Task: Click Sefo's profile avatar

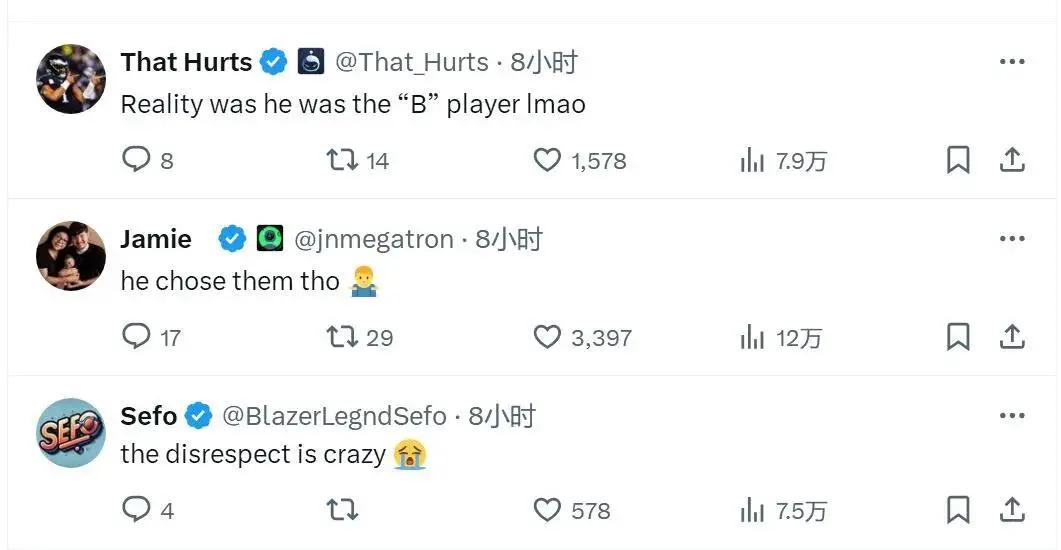Action: tap(71, 433)
